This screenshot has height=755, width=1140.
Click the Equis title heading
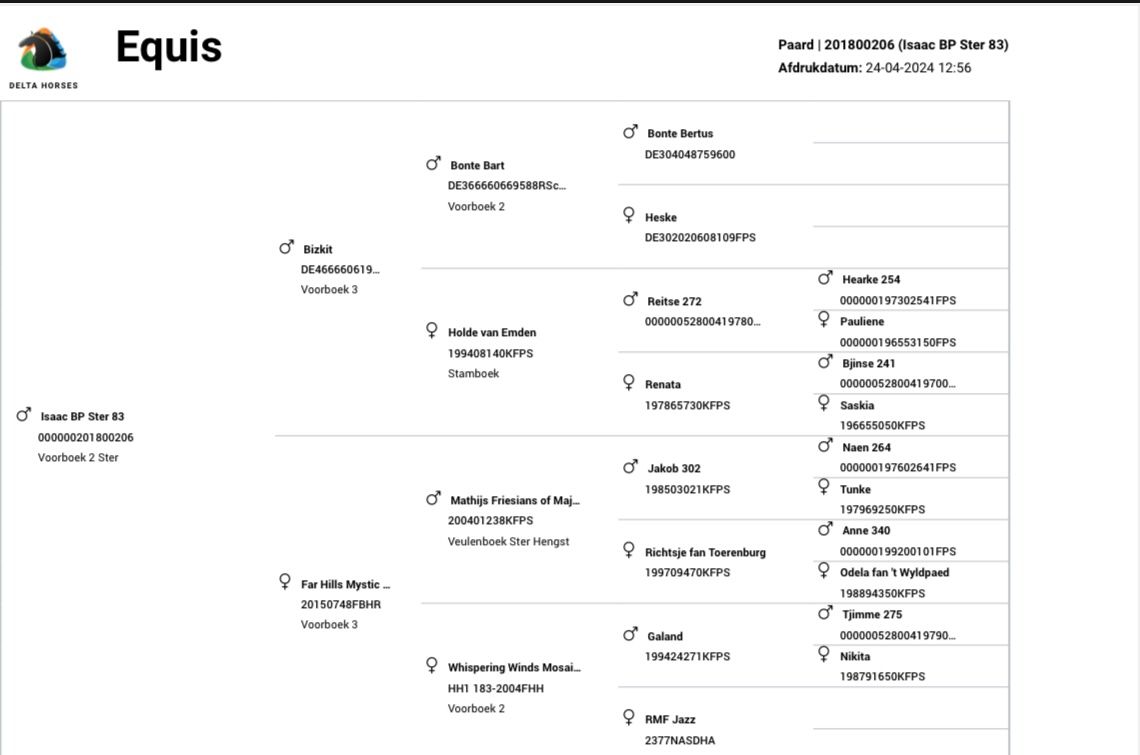[169, 47]
